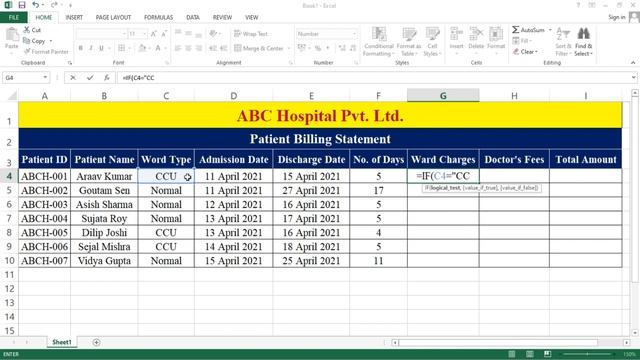This screenshot has width=640, height=360.
Task: Switch to the PAGE LAYOUT tab
Action: [113, 18]
